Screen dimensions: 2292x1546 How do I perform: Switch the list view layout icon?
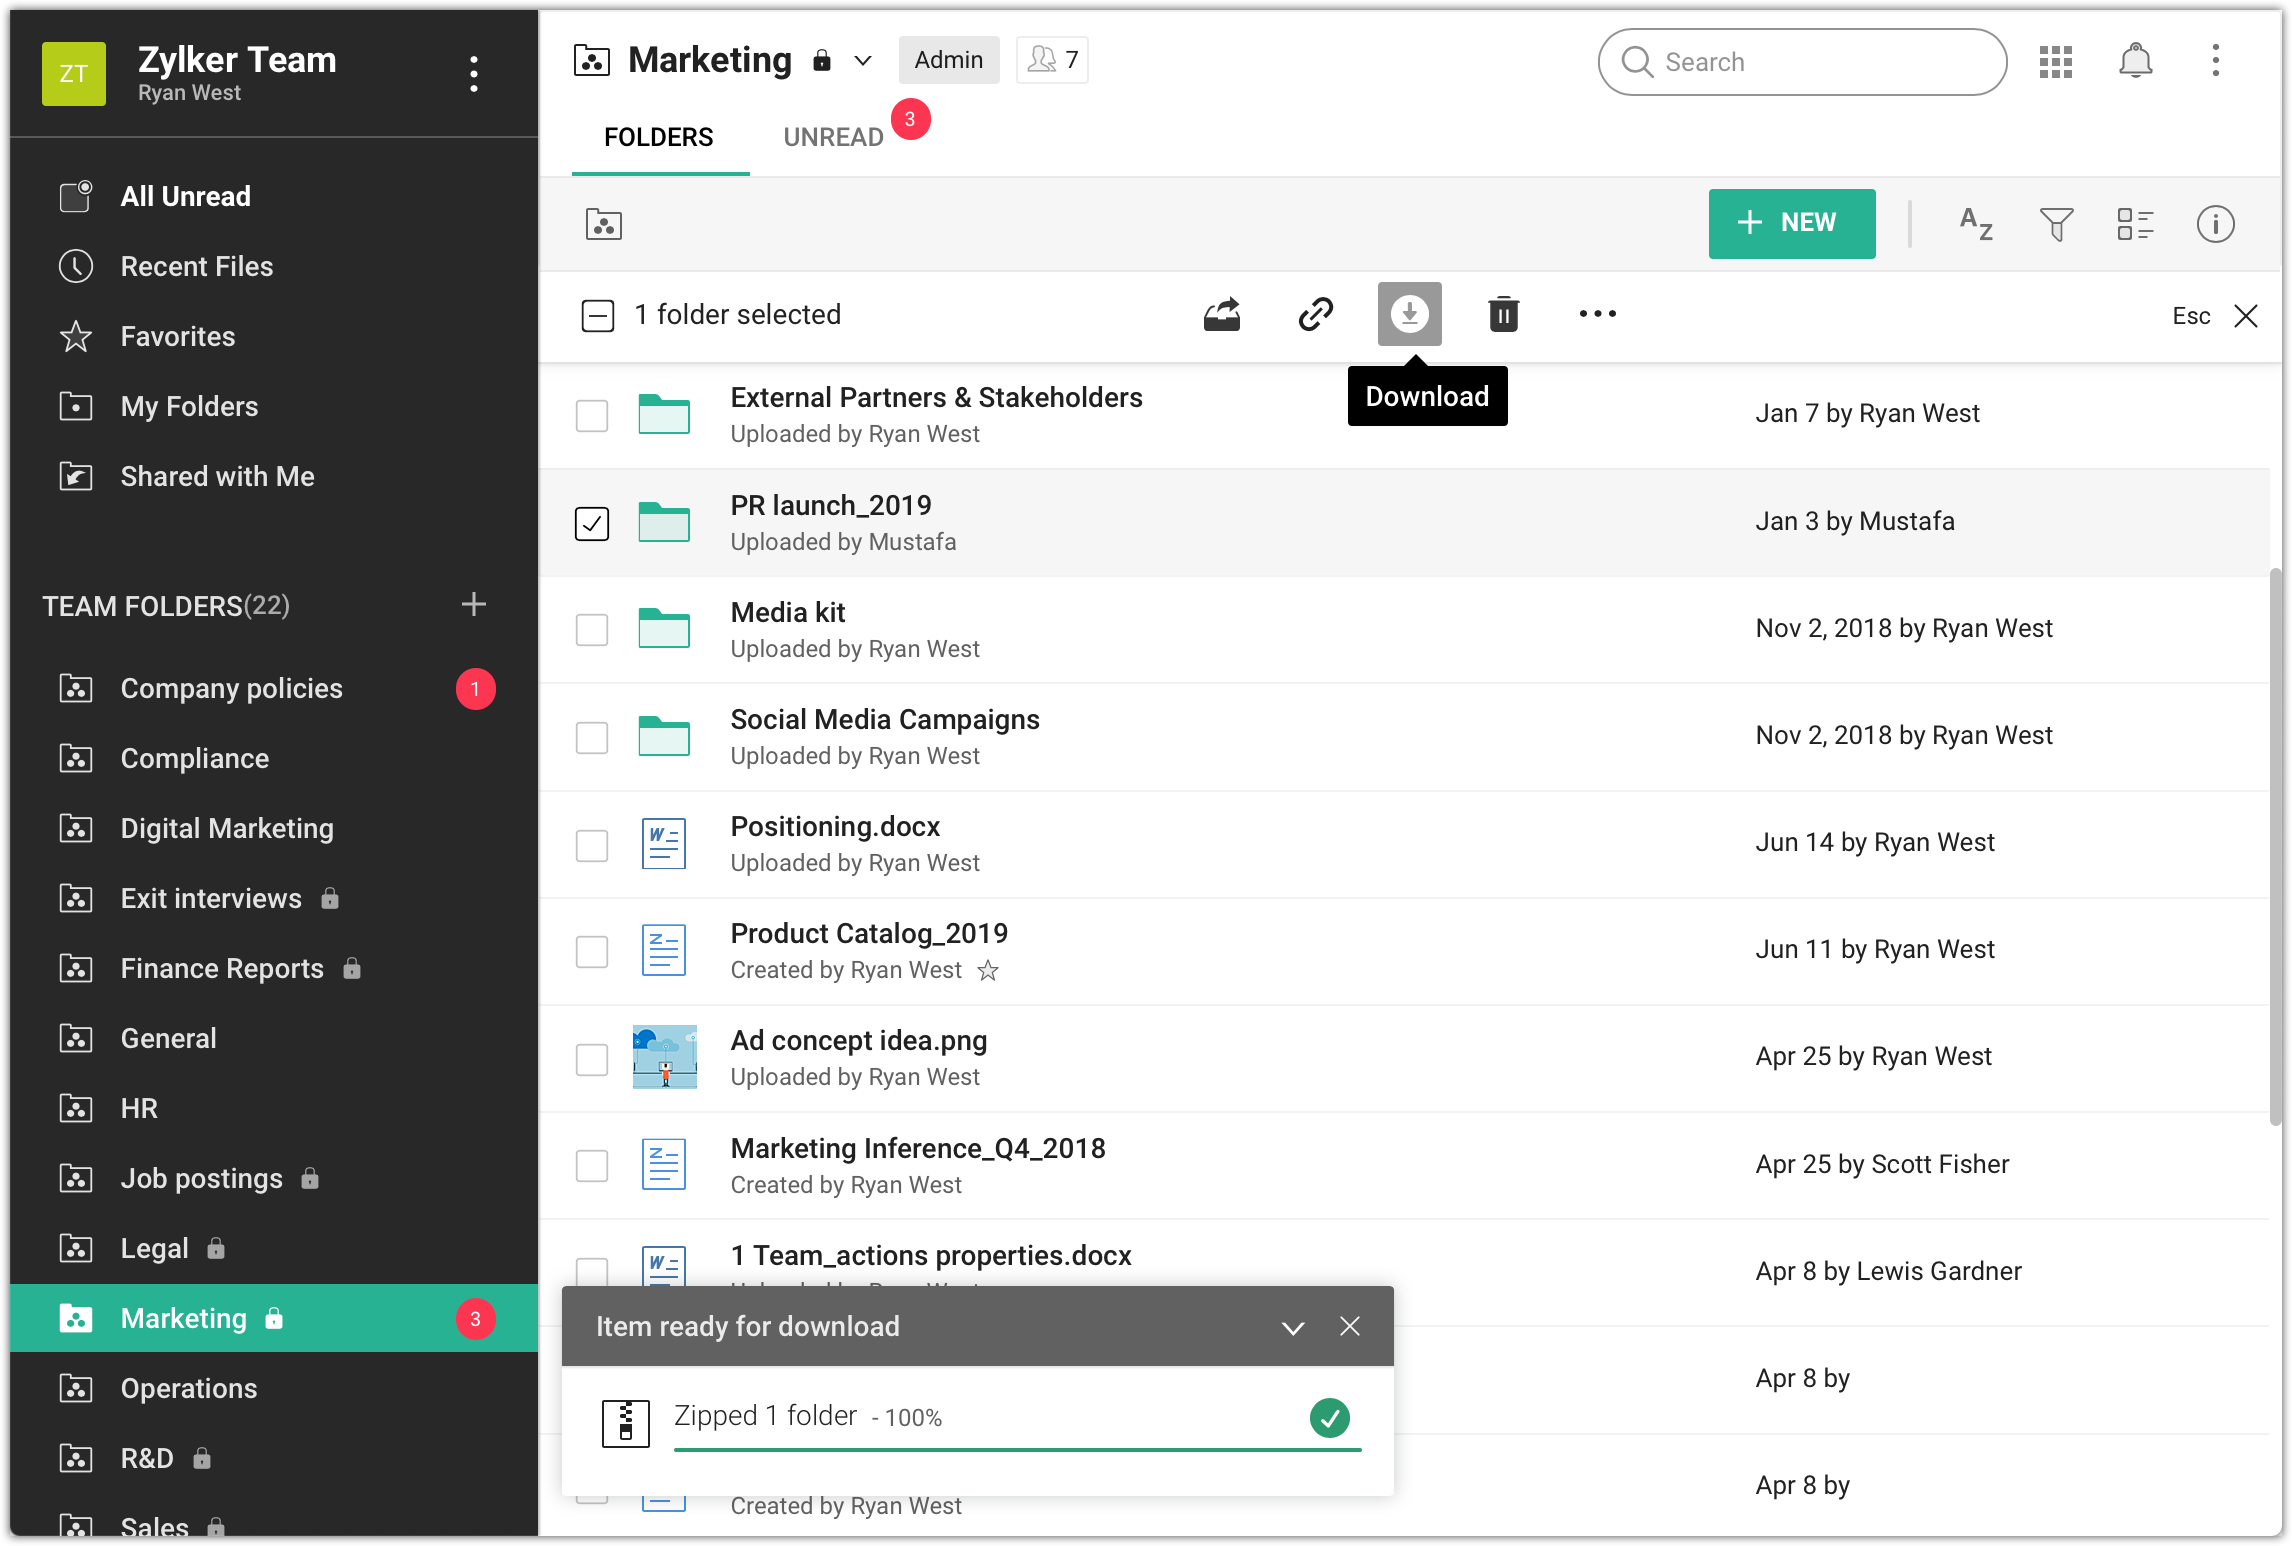2135,224
